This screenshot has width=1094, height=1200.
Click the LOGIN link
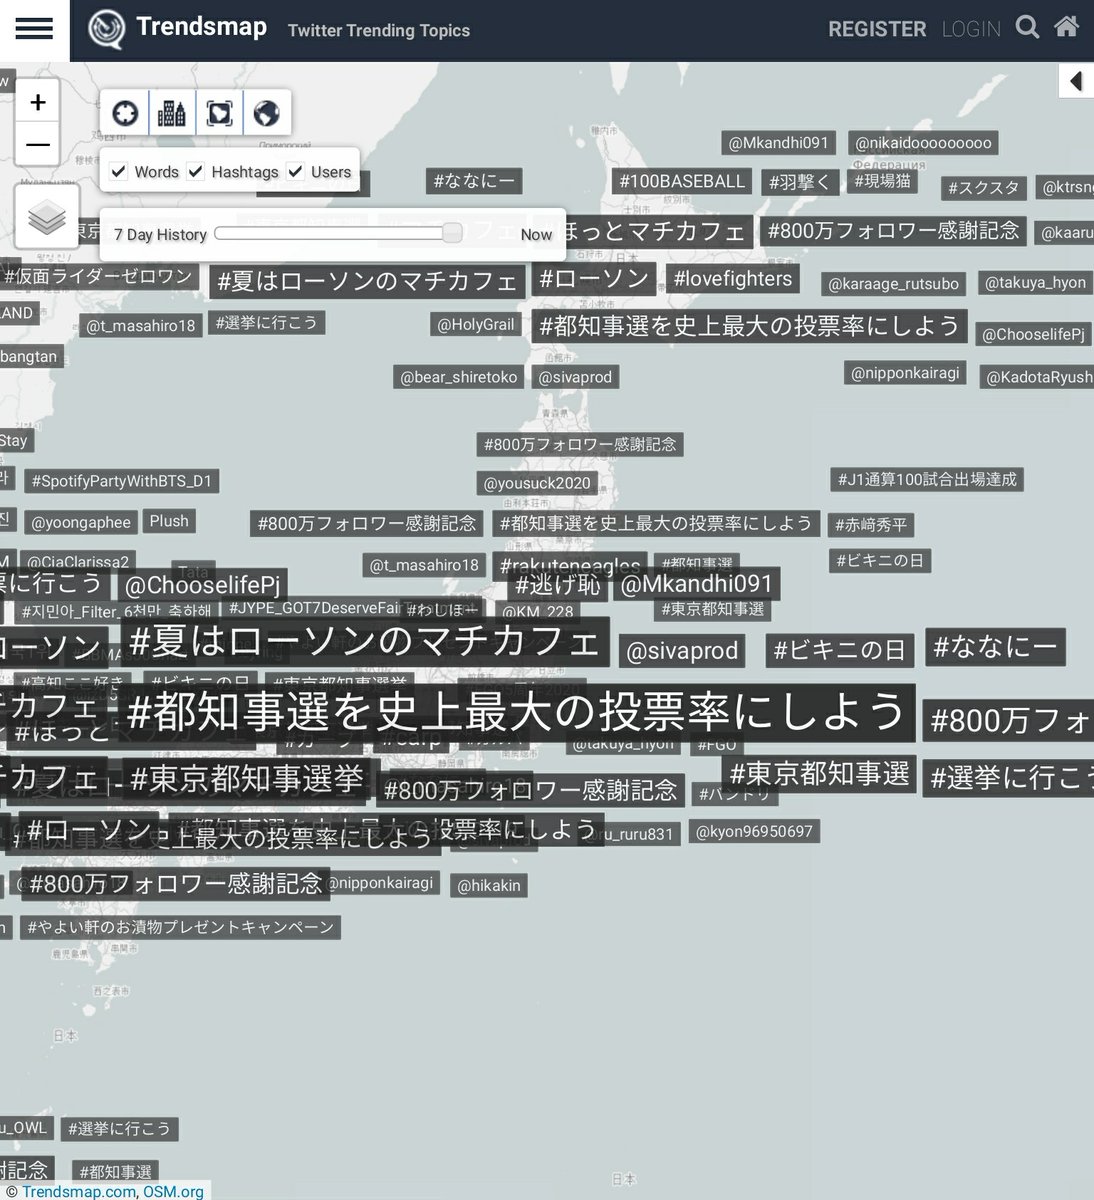[x=971, y=29]
